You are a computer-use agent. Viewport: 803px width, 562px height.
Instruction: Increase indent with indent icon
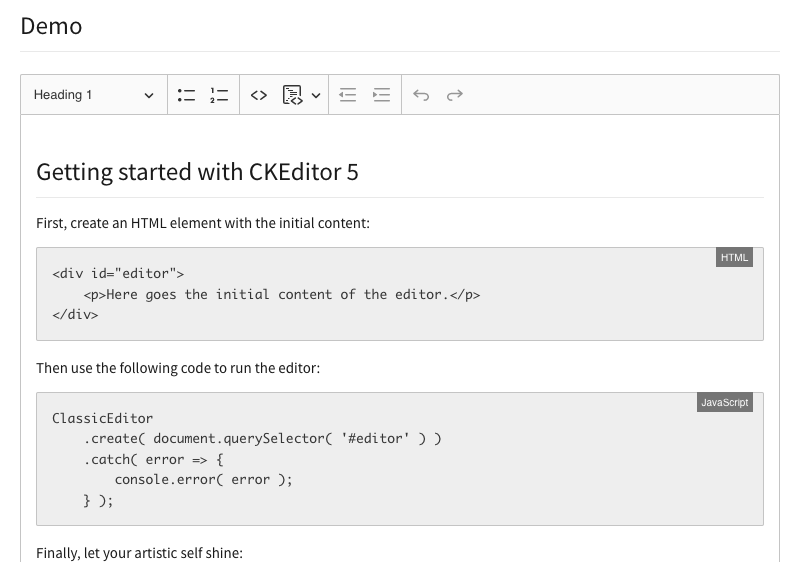pyautogui.click(x=382, y=95)
